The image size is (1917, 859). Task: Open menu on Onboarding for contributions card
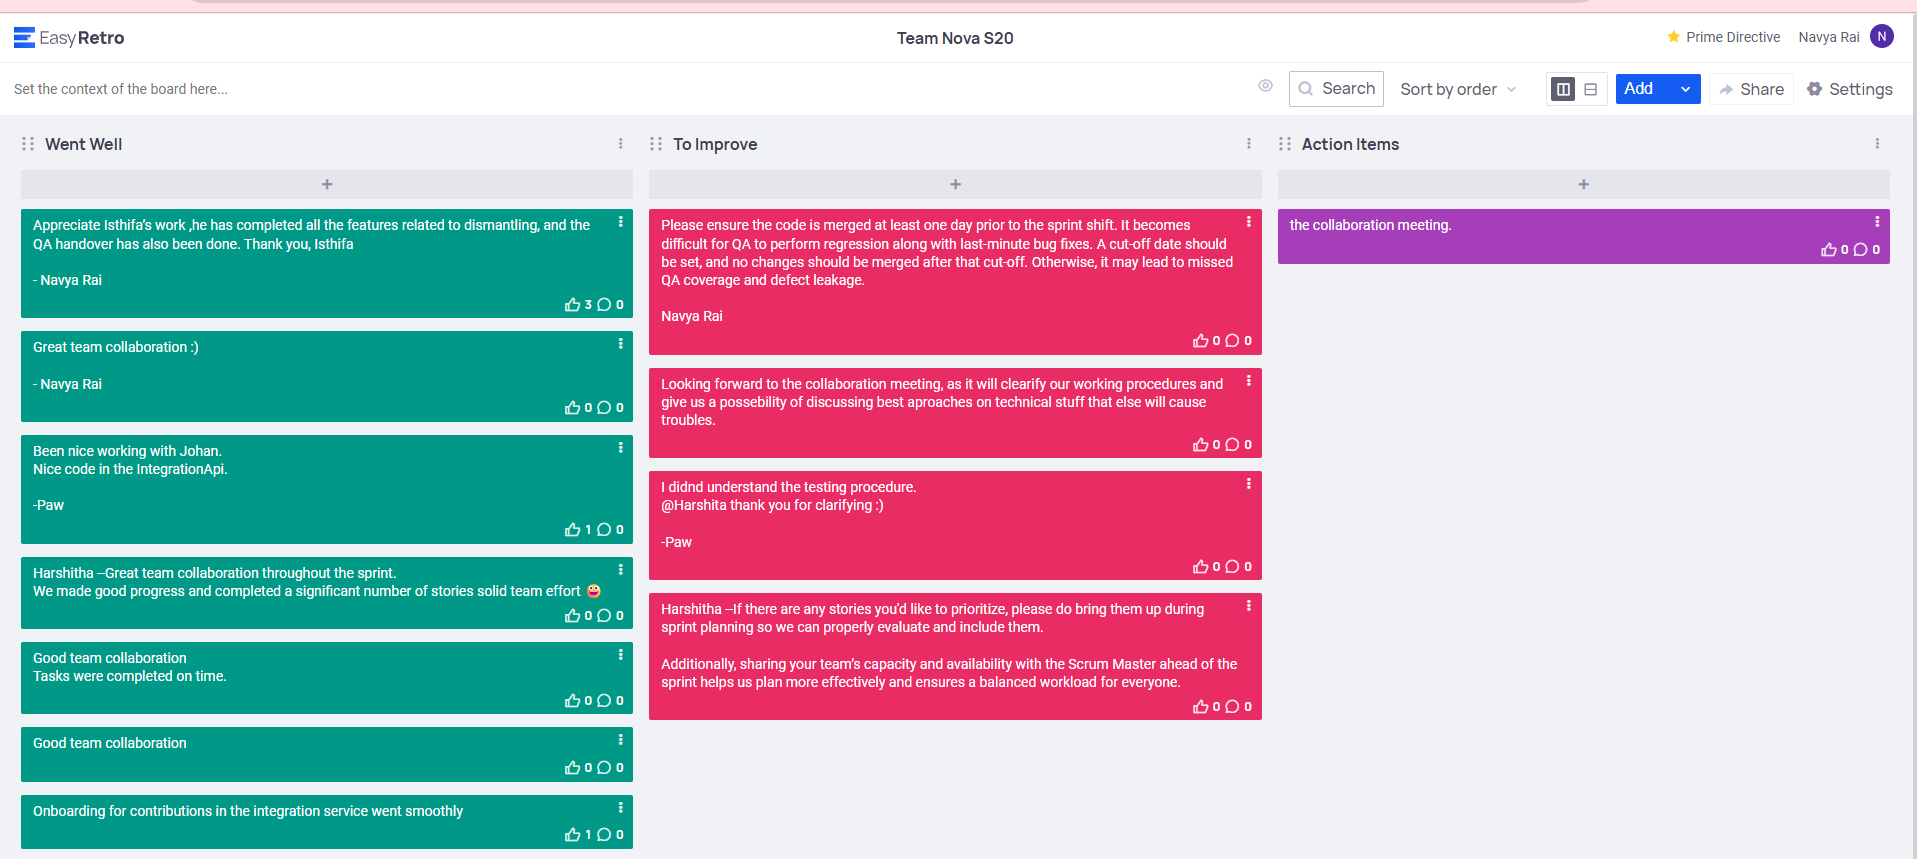[620, 808]
